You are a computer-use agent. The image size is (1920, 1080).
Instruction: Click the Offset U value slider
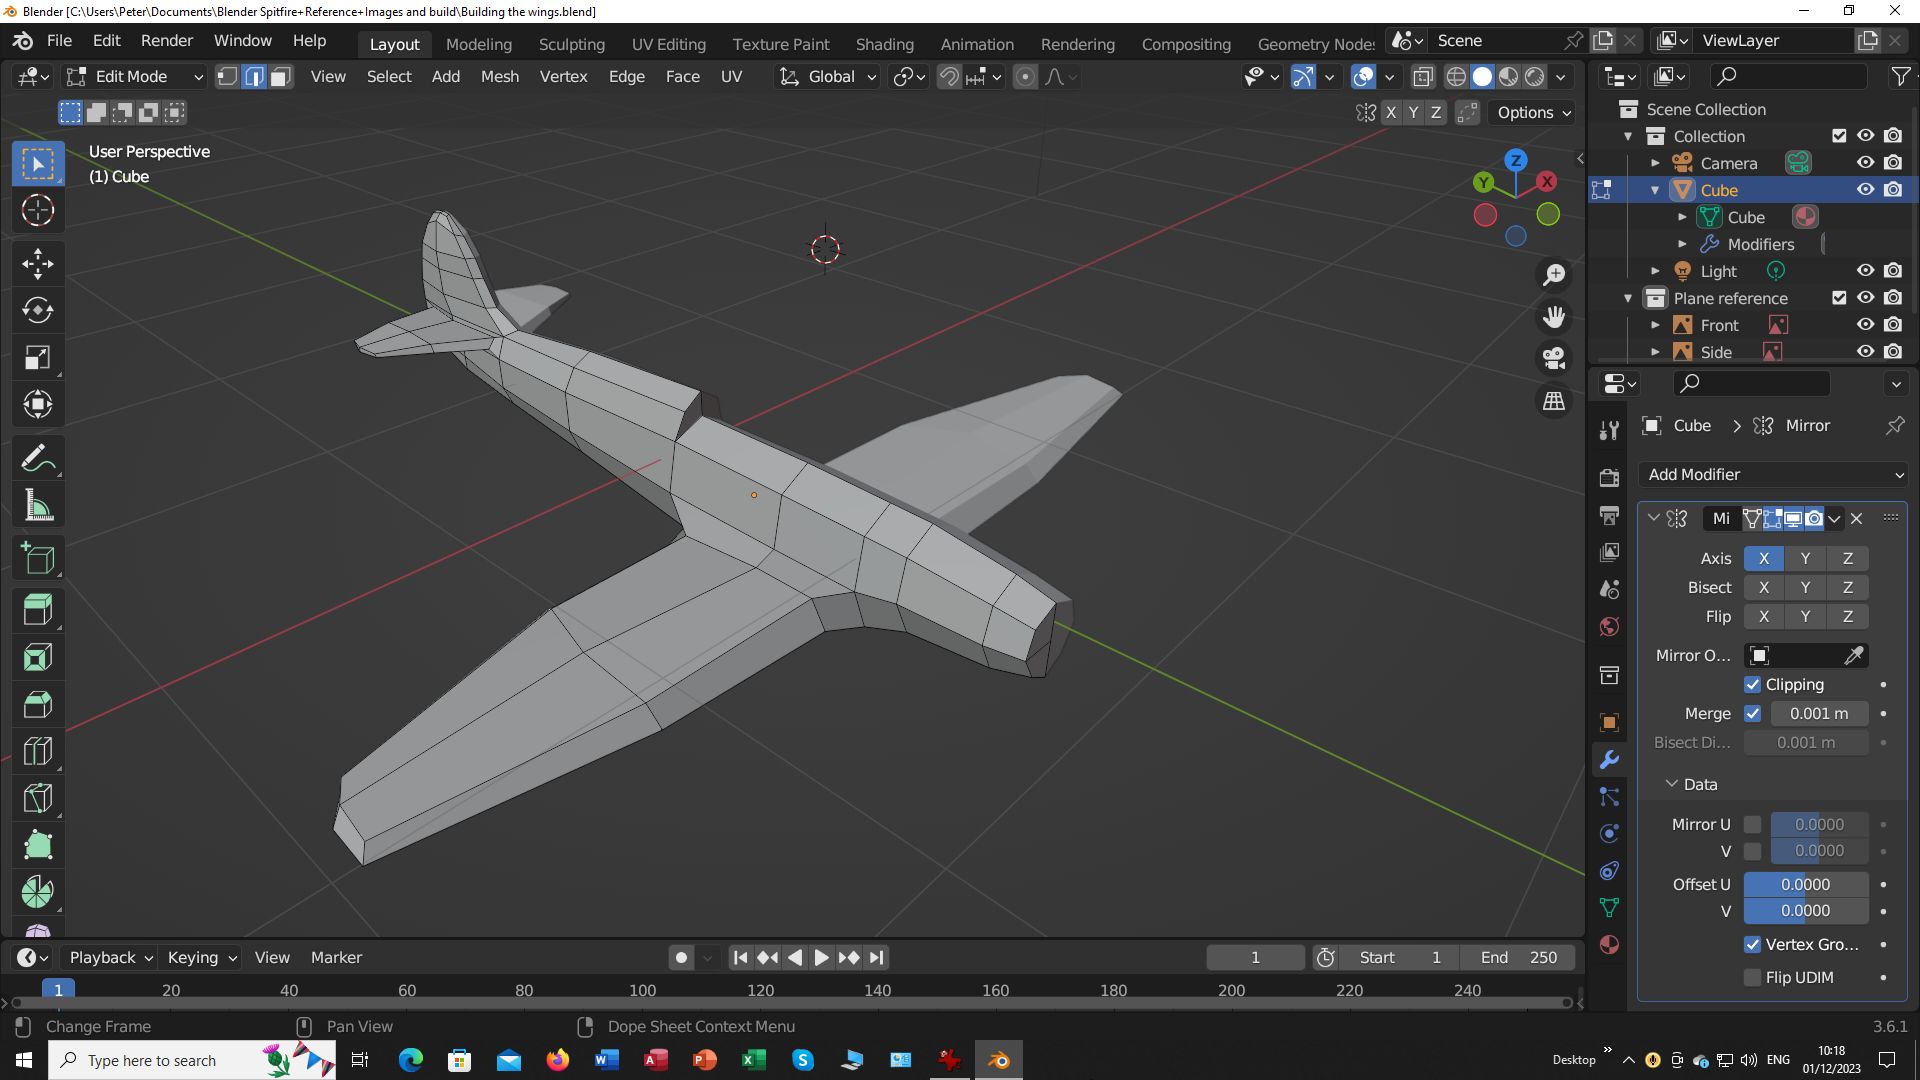pyautogui.click(x=1805, y=885)
